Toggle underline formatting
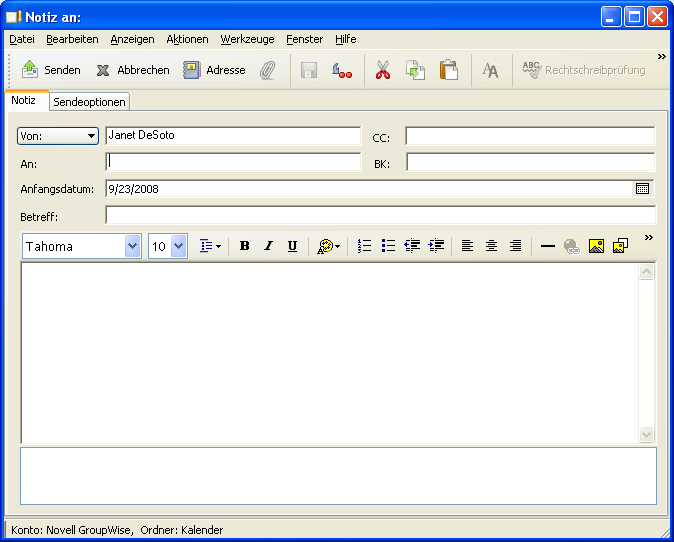This screenshot has width=674, height=542. click(292, 246)
